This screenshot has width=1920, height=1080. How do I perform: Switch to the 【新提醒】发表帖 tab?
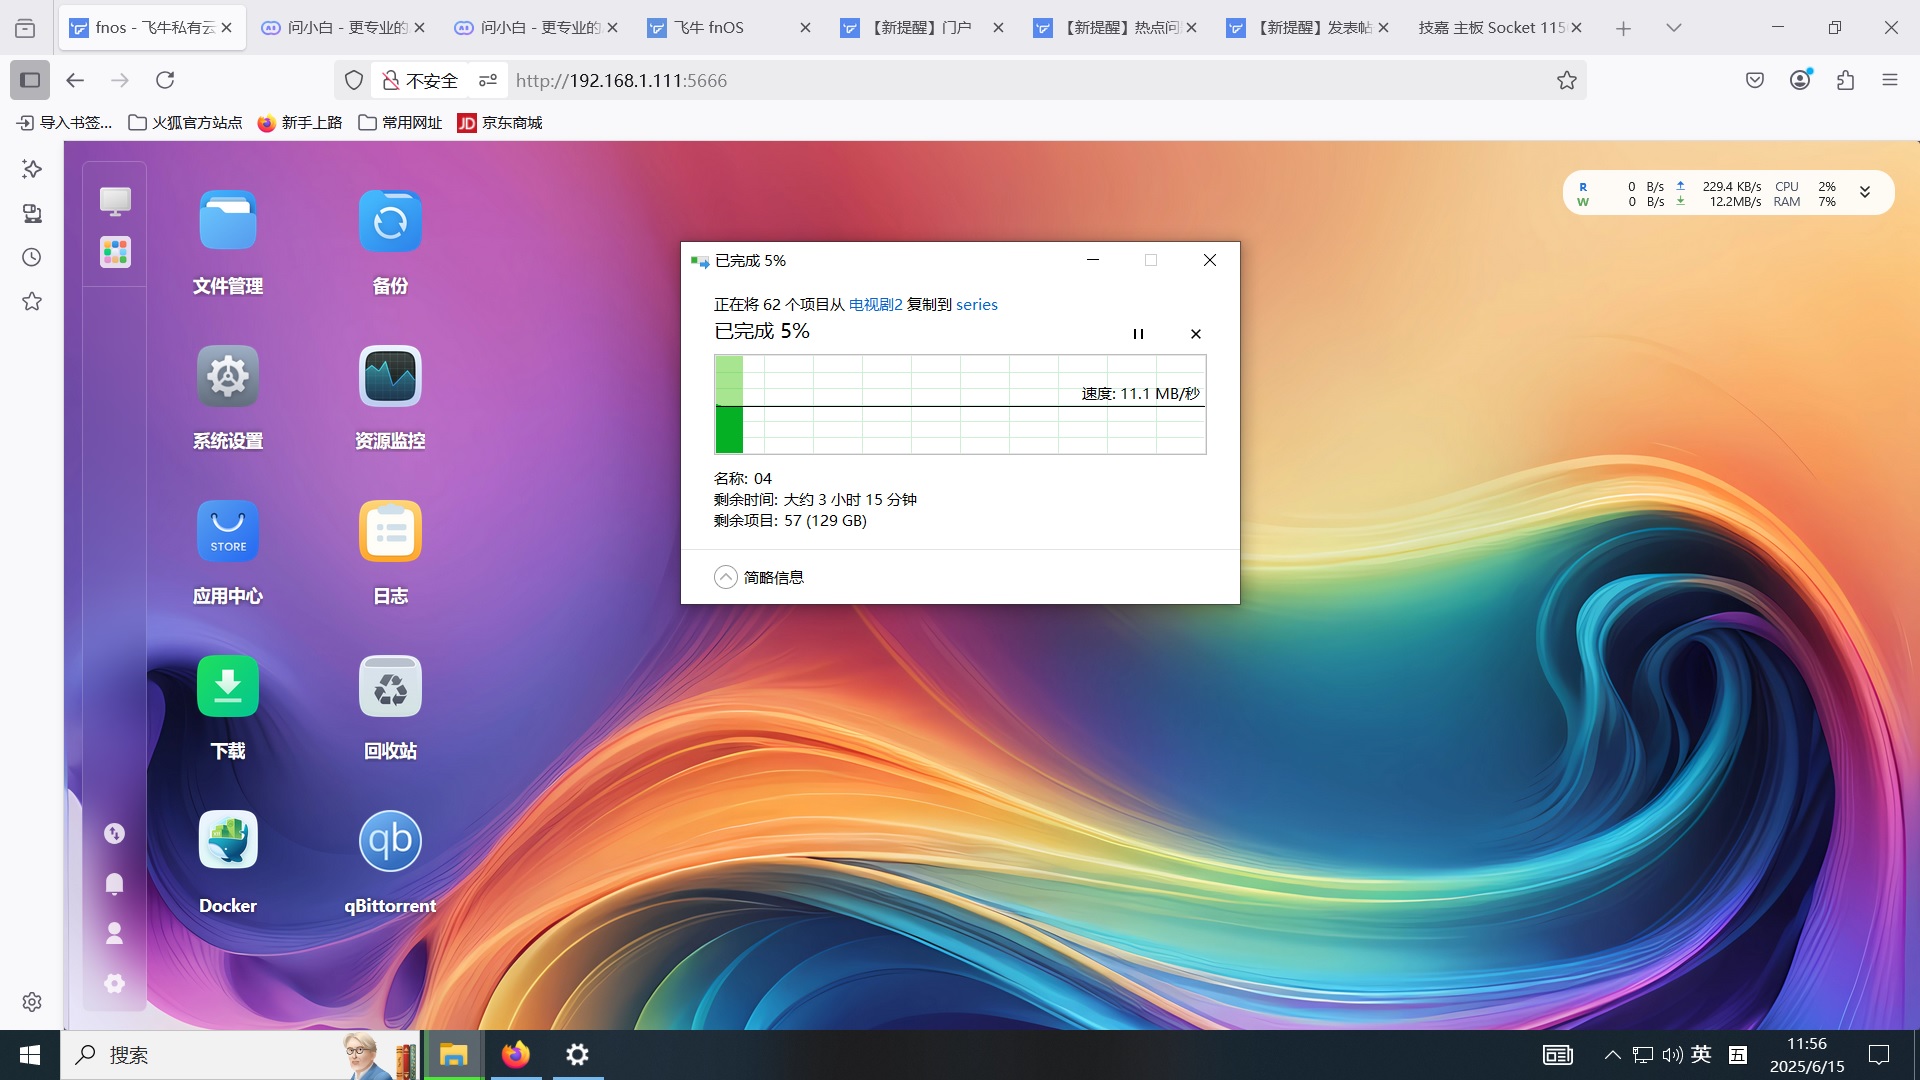coord(1309,28)
